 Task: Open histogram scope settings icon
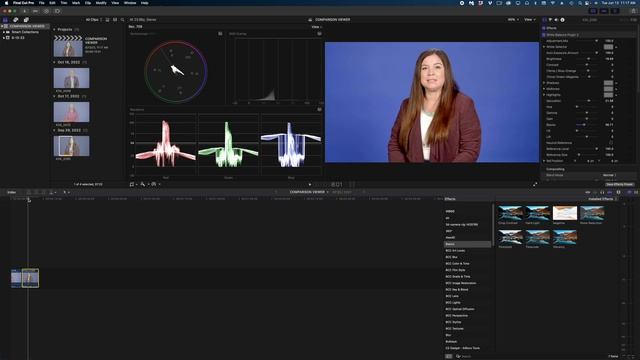coord(320,33)
